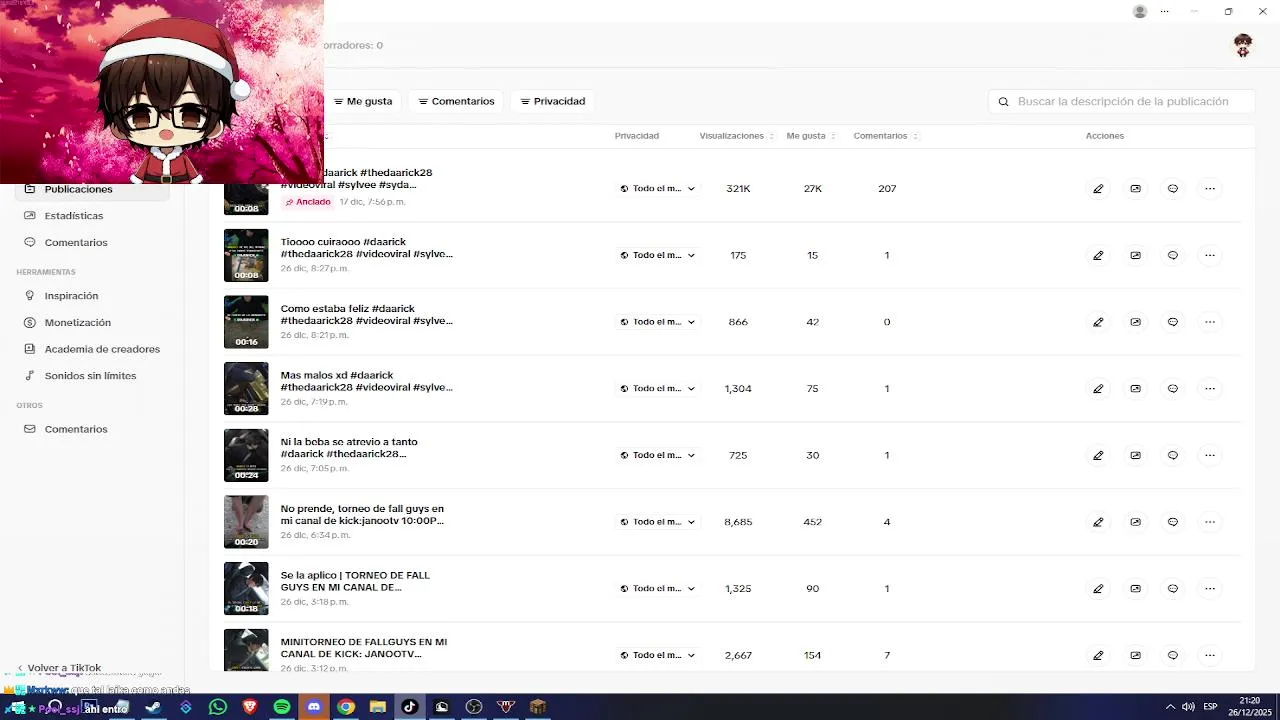View analytics for 'Tioooo cuiraooo' post
Viewport: 1280px width, 720px height.
(1135, 255)
